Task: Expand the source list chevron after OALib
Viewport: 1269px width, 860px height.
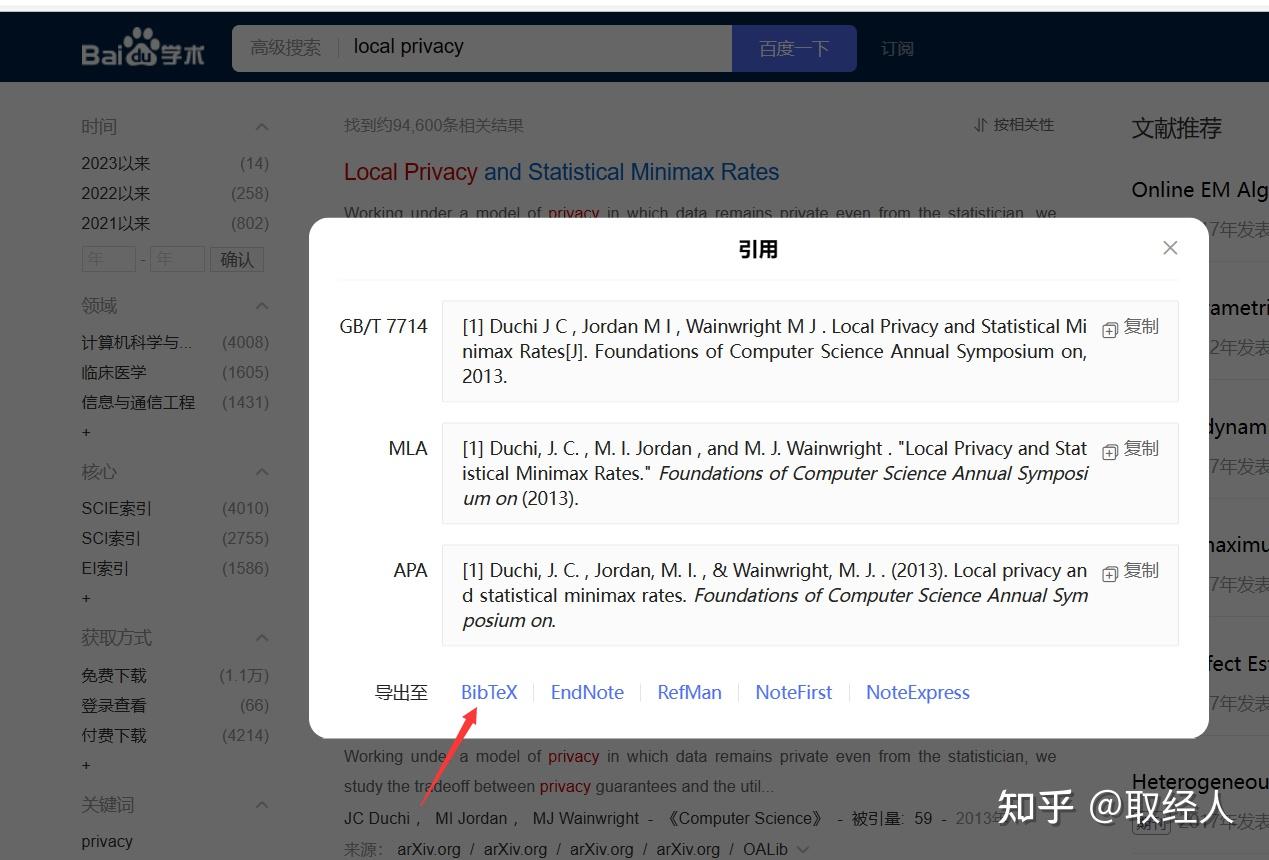Action: pyautogui.click(x=806, y=849)
